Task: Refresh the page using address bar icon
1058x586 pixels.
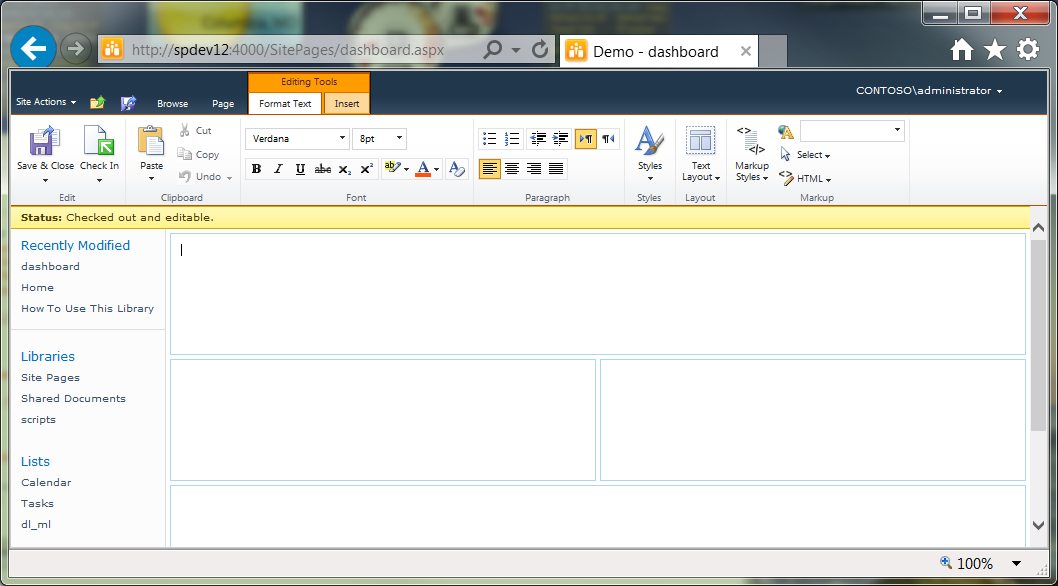Action: pos(540,49)
